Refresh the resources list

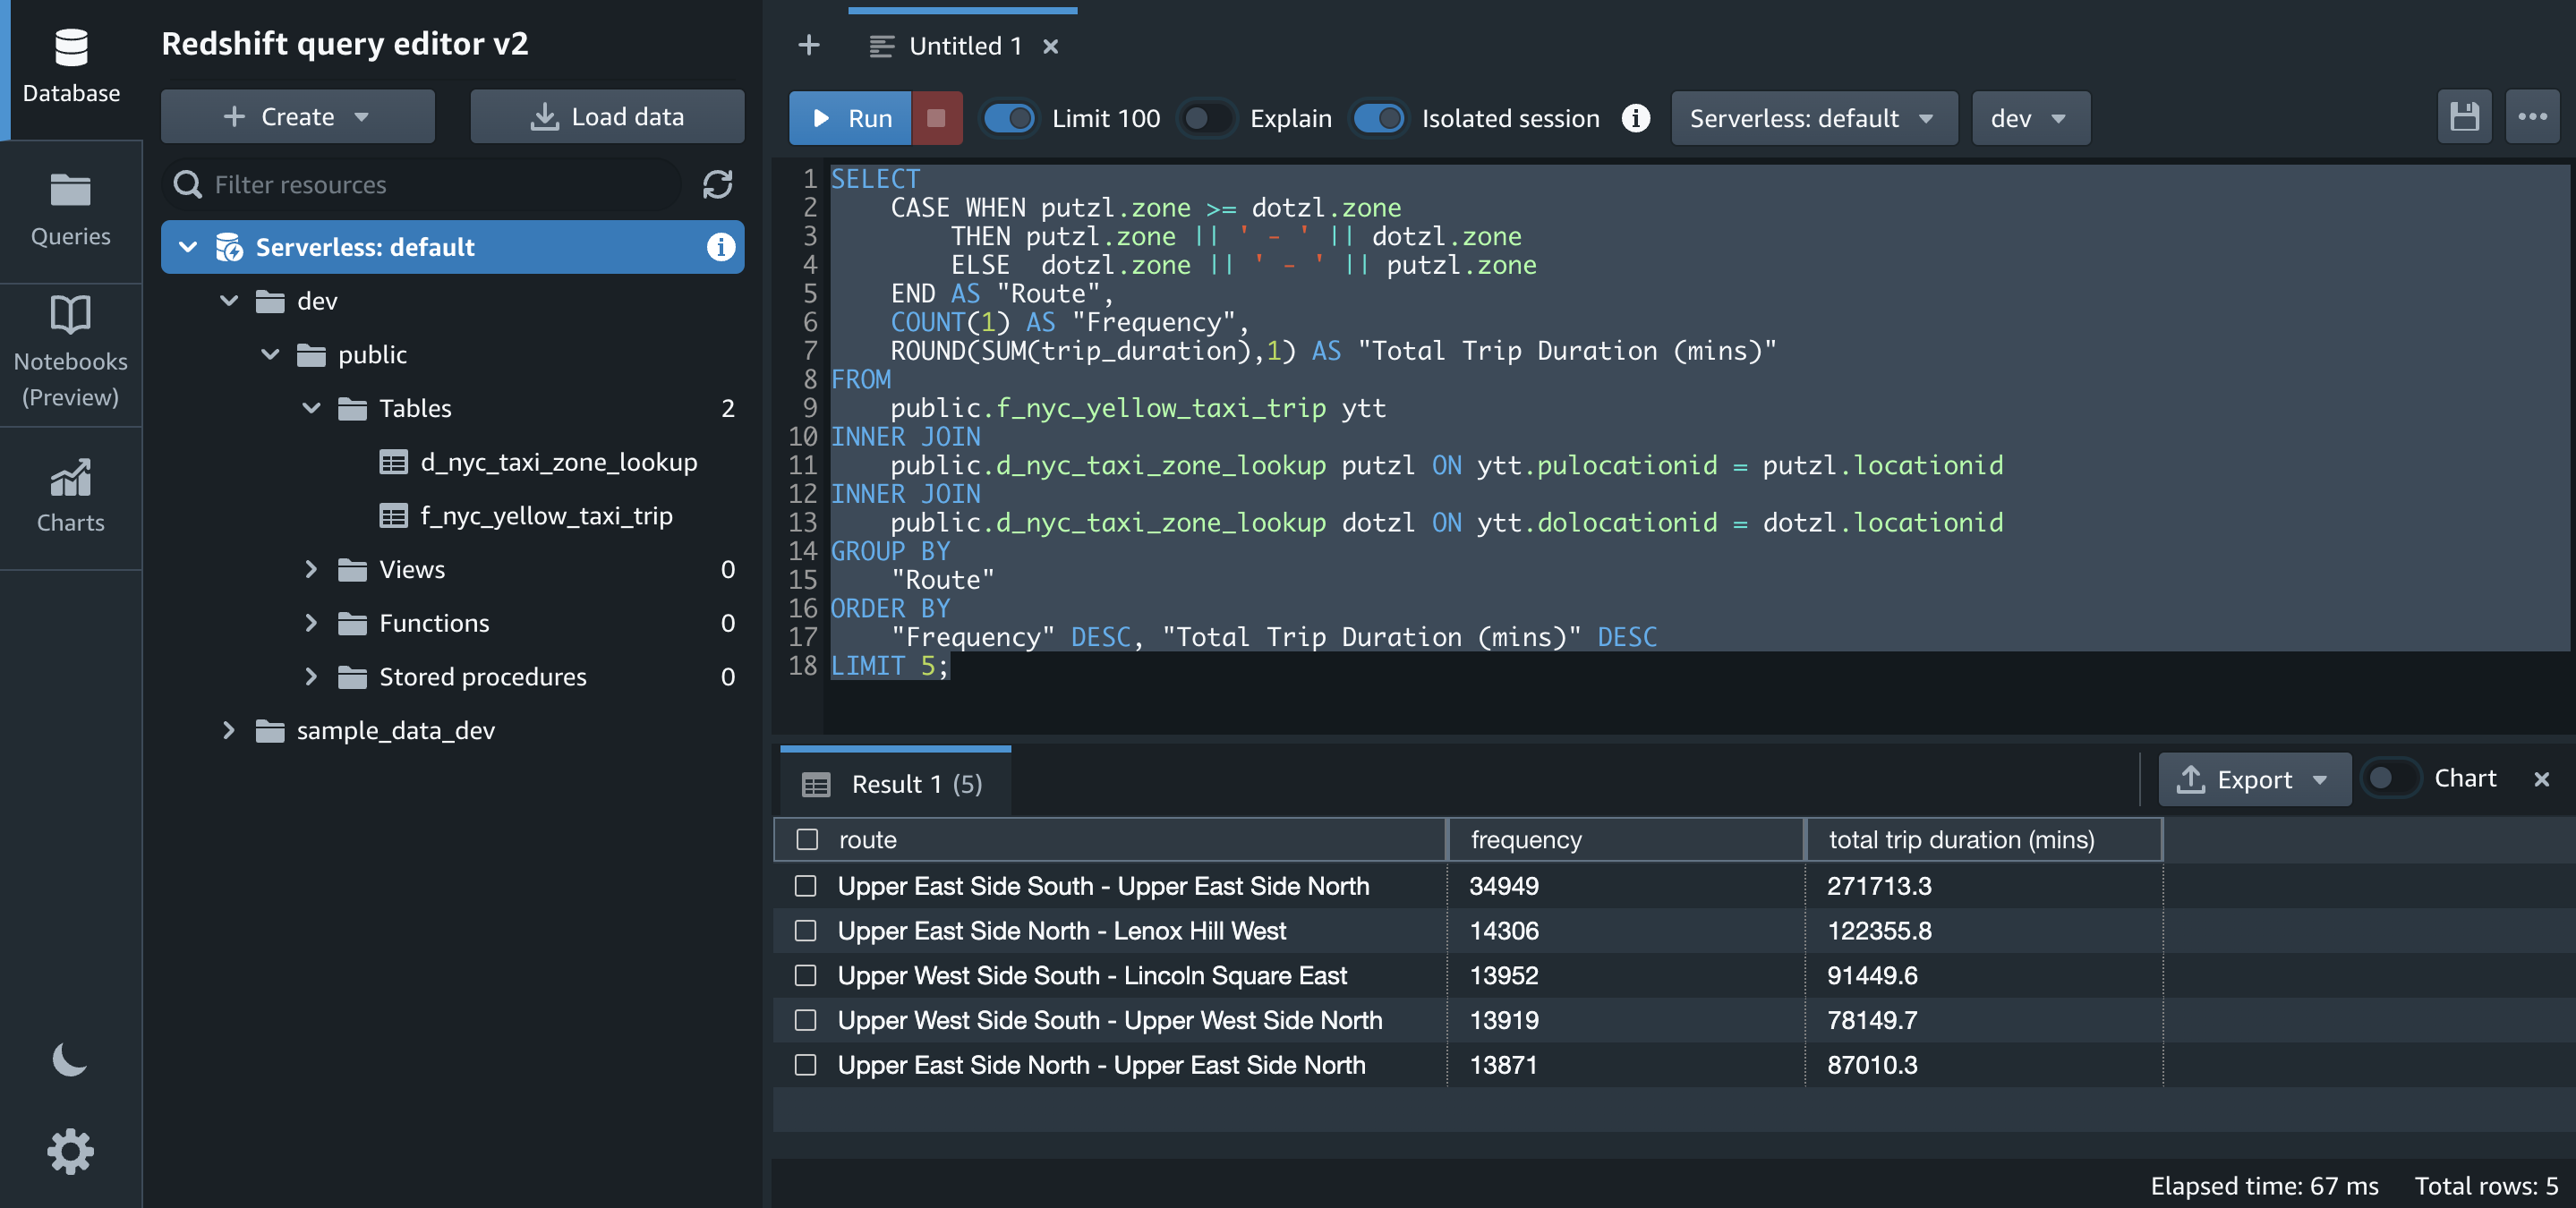[717, 184]
